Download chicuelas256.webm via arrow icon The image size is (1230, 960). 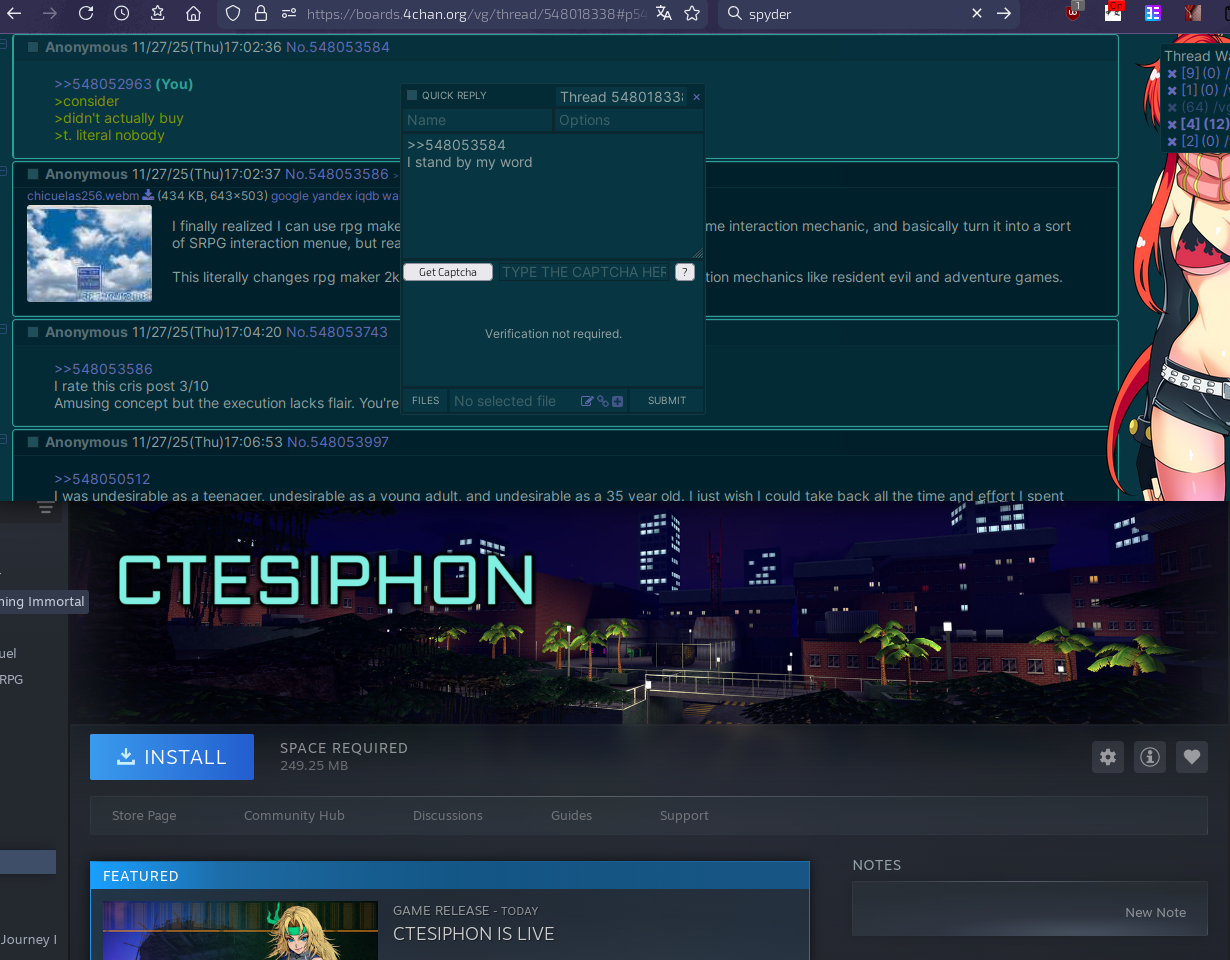[148, 195]
